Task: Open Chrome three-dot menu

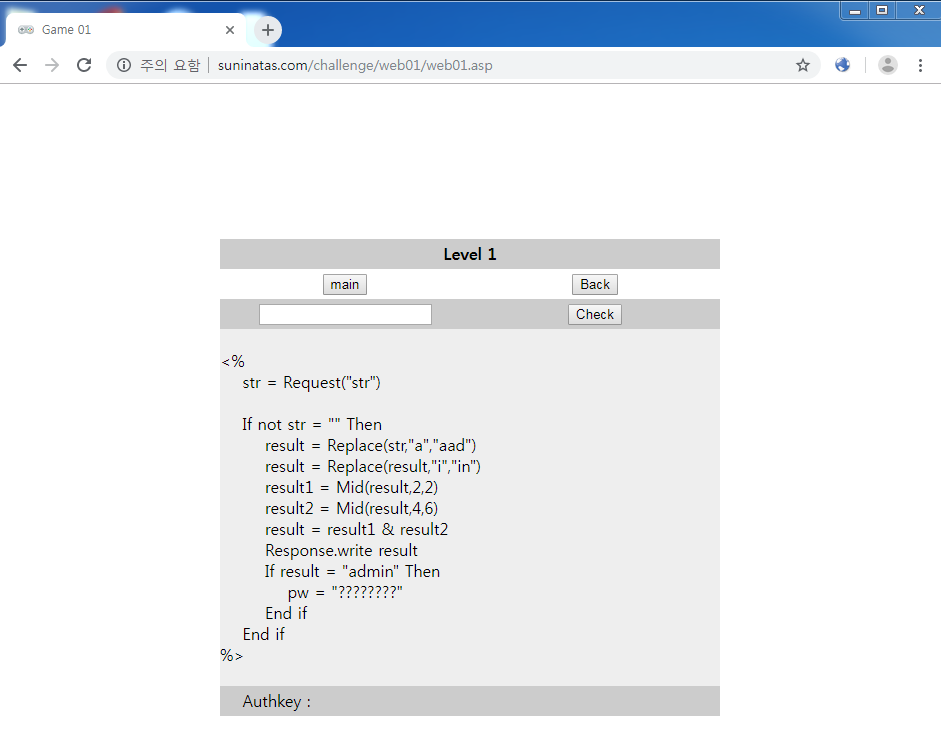Action: pyautogui.click(x=920, y=65)
